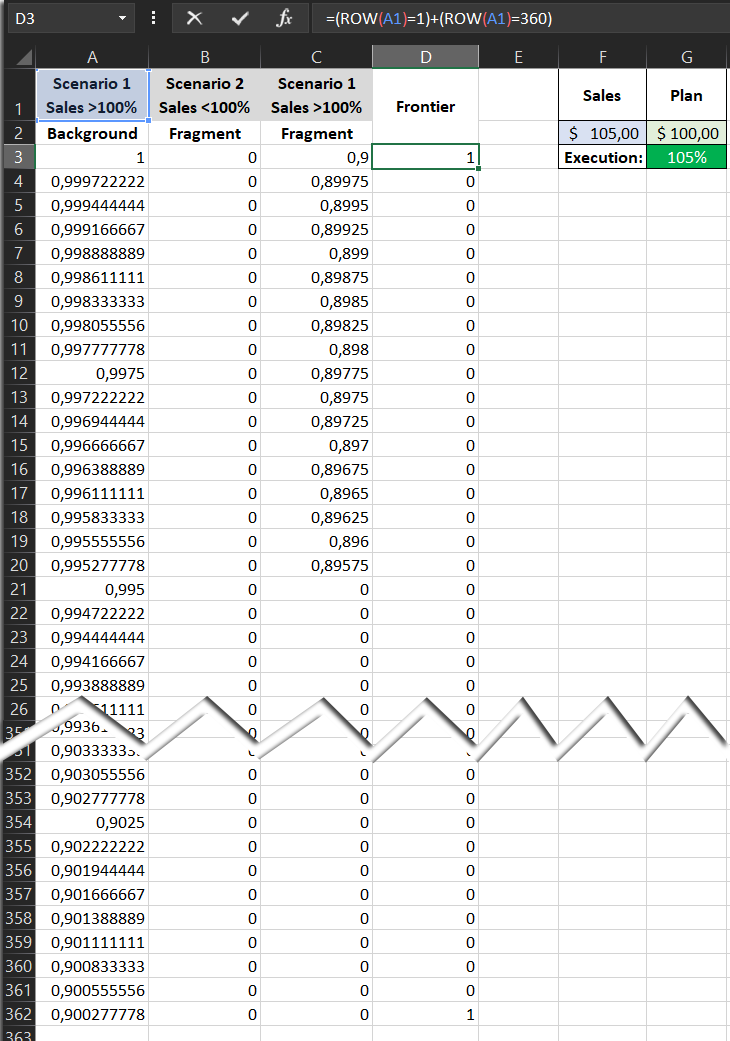This screenshot has height=1041, width=730.
Task: Click the formula bar with the ROW formula
Action: tap(520, 18)
